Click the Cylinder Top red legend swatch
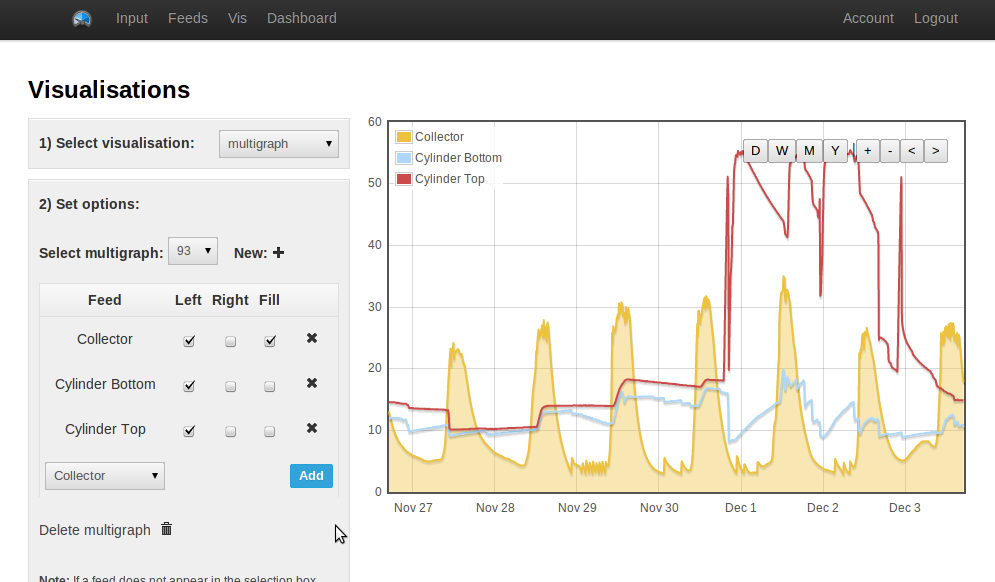Screen dimensions: 995x582 (x=404, y=179)
